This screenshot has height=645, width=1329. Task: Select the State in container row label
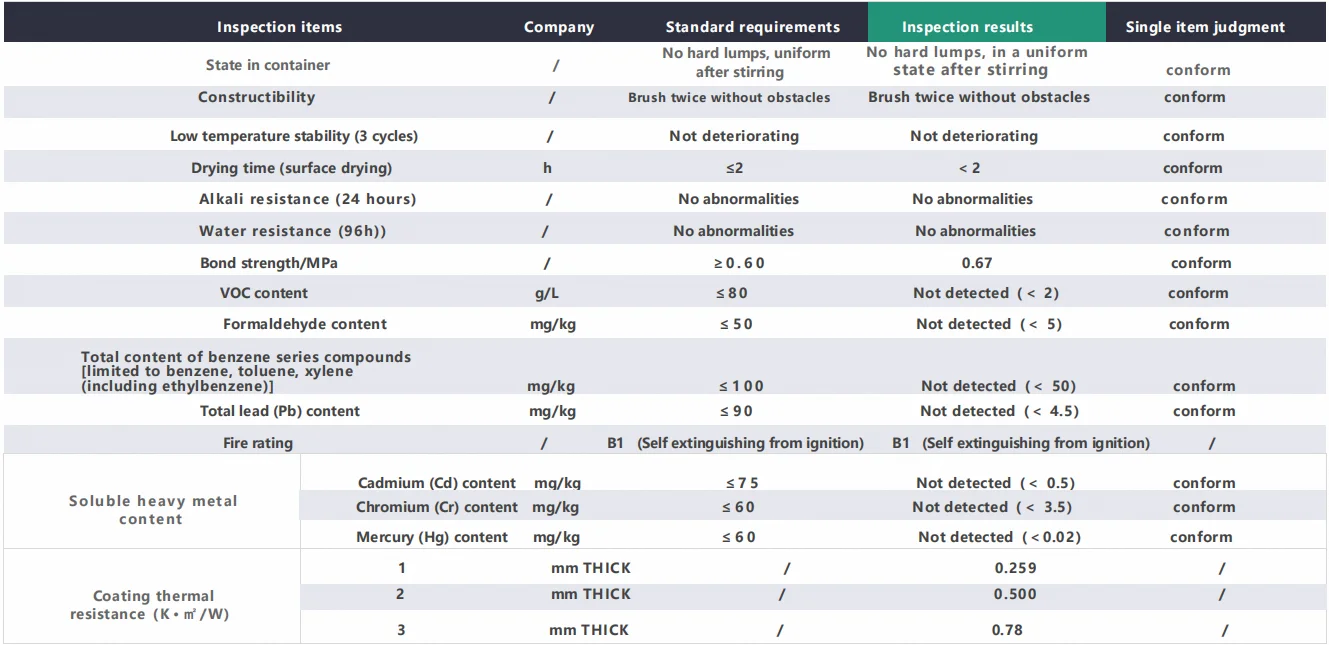pyautogui.click(x=268, y=65)
